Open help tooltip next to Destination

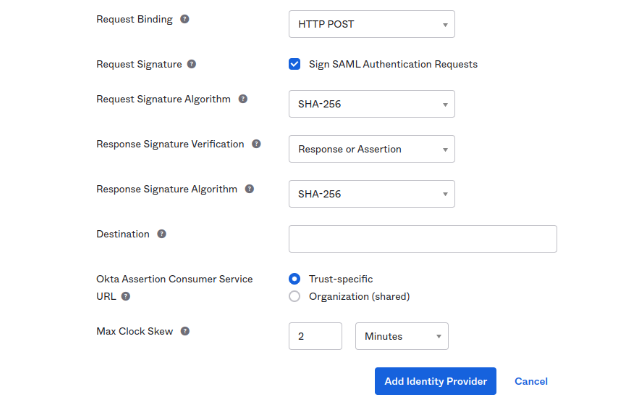click(162, 234)
